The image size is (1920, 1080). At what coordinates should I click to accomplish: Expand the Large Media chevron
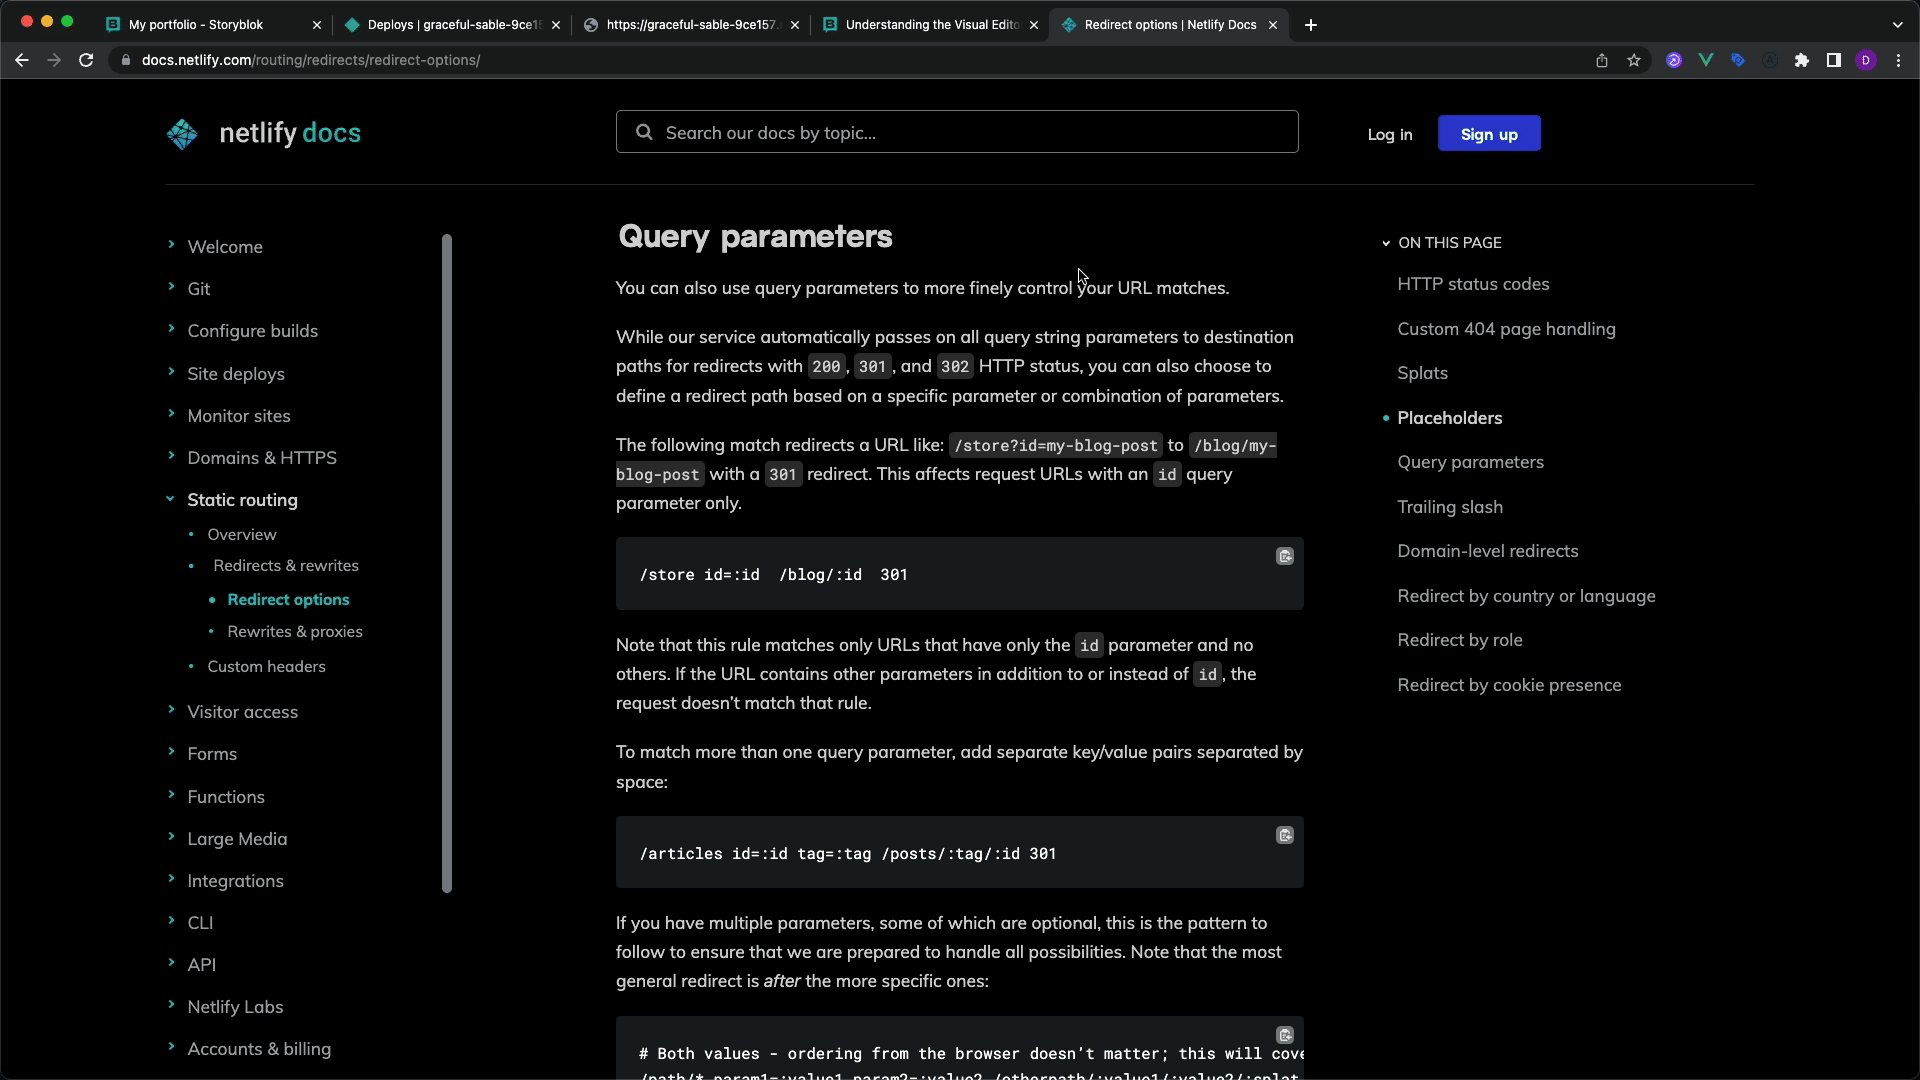pos(171,837)
